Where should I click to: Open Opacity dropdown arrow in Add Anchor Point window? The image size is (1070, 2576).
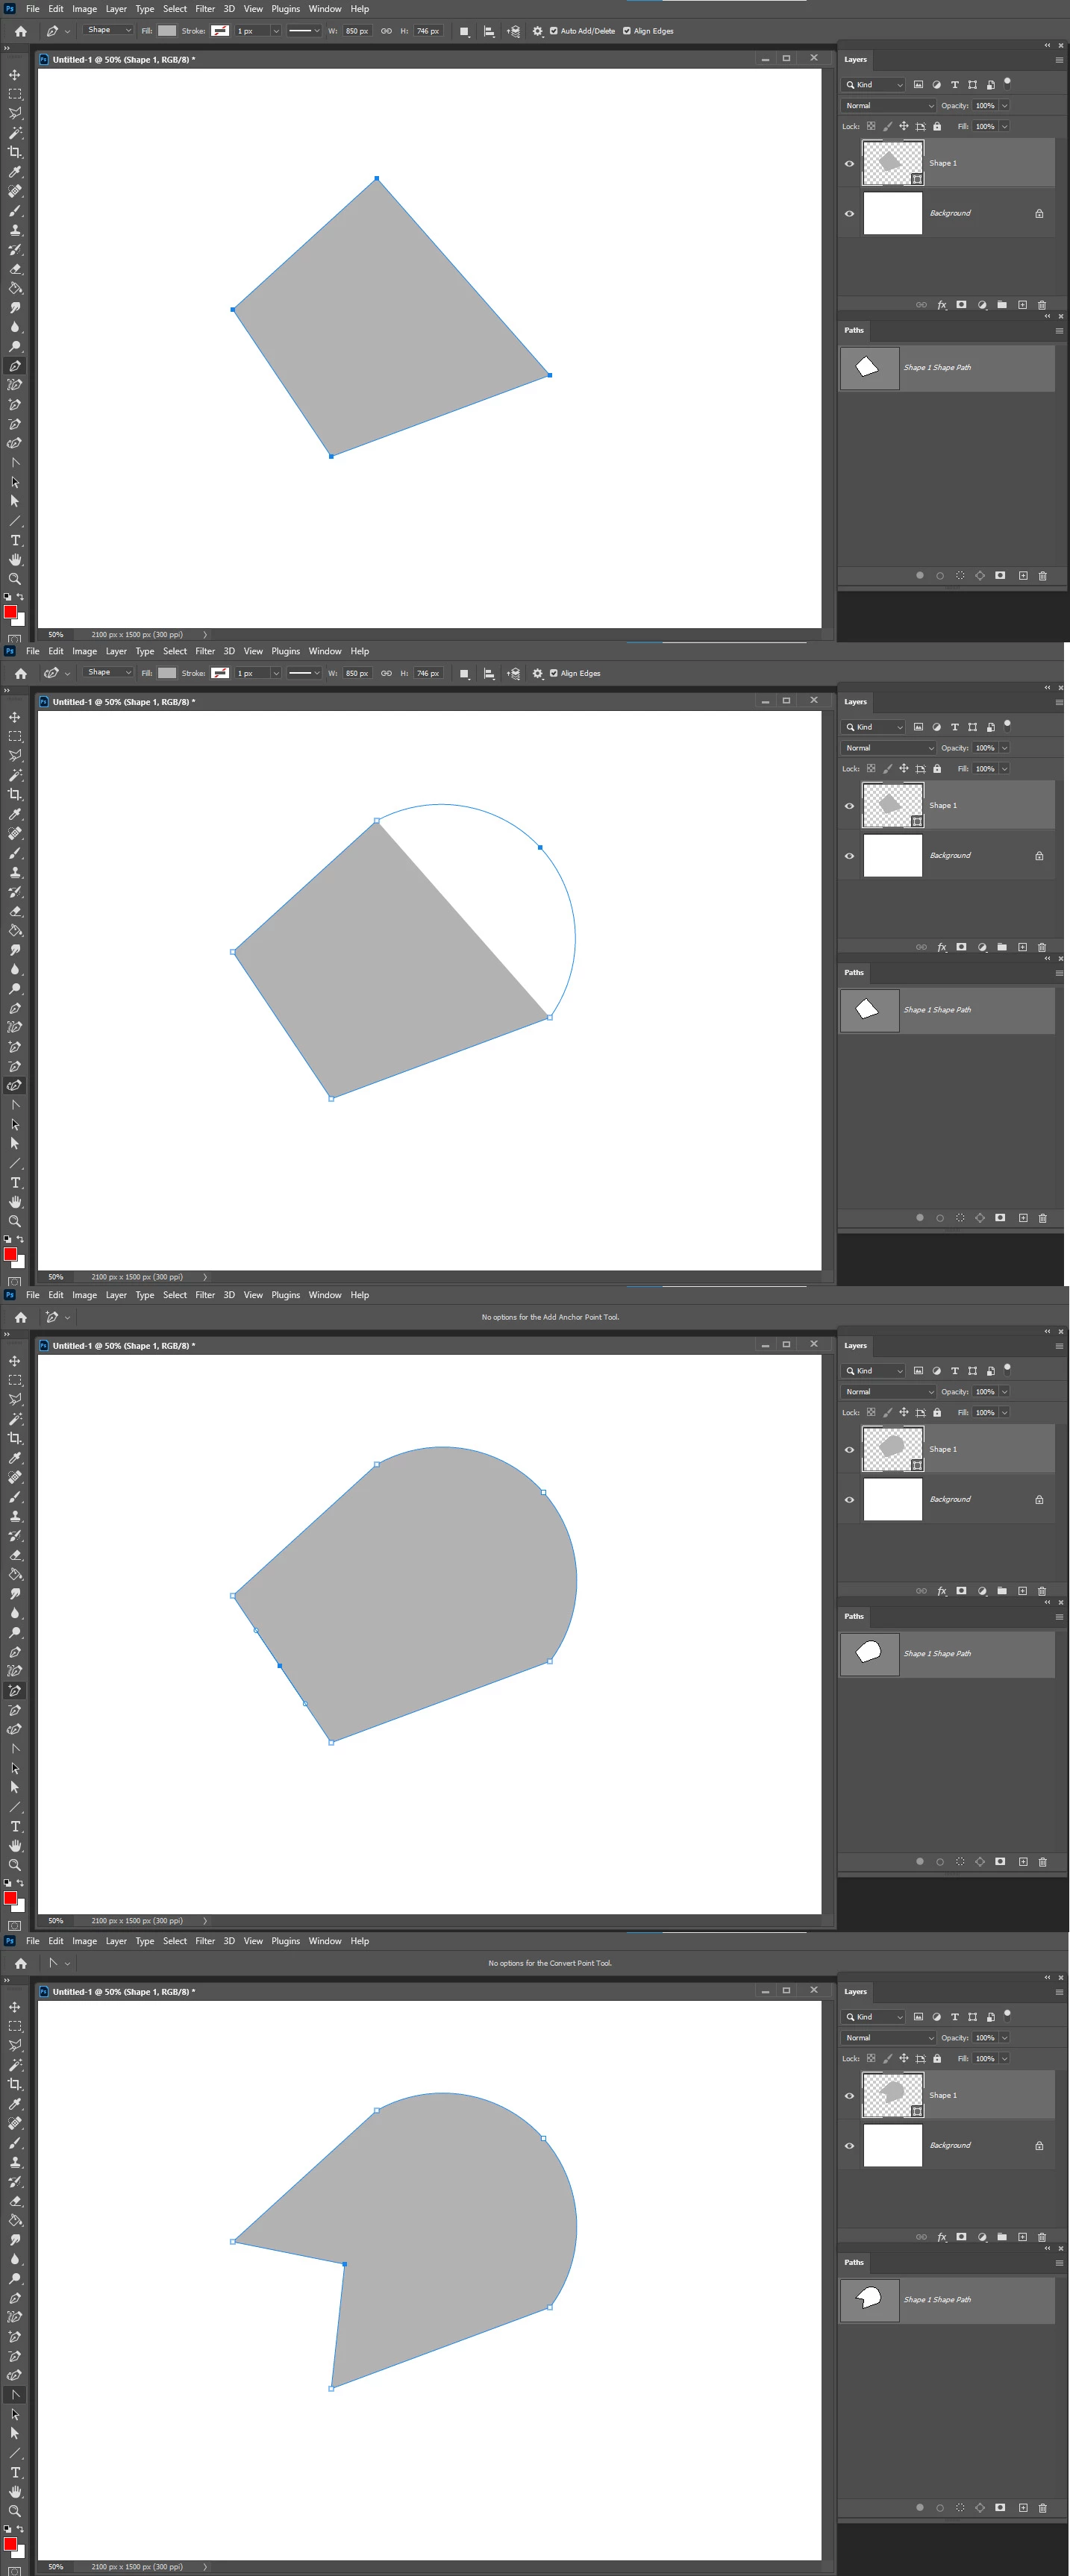1004,1392
